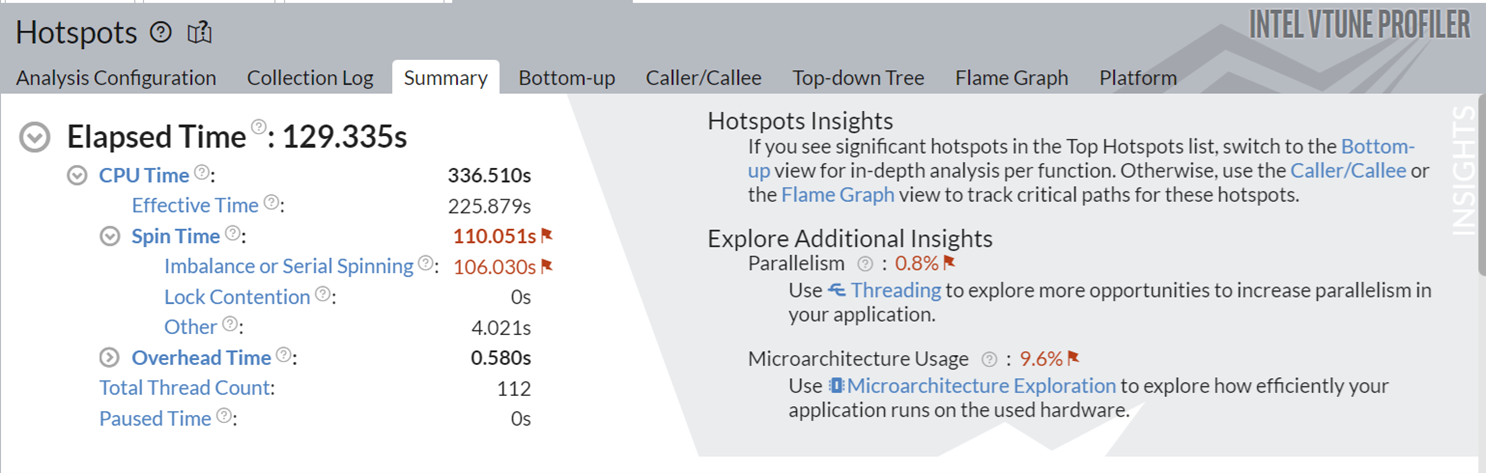The height and width of the screenshot is (473, 1486).
Task: Click help icon next to CPU Time
Action: coord(202,173)
